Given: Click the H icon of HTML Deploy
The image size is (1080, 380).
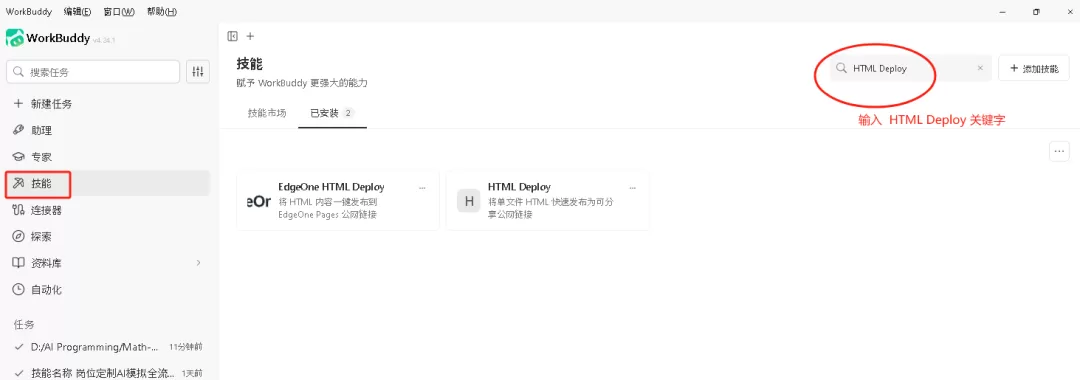Looking at the screenshot, I should point(468,201).
